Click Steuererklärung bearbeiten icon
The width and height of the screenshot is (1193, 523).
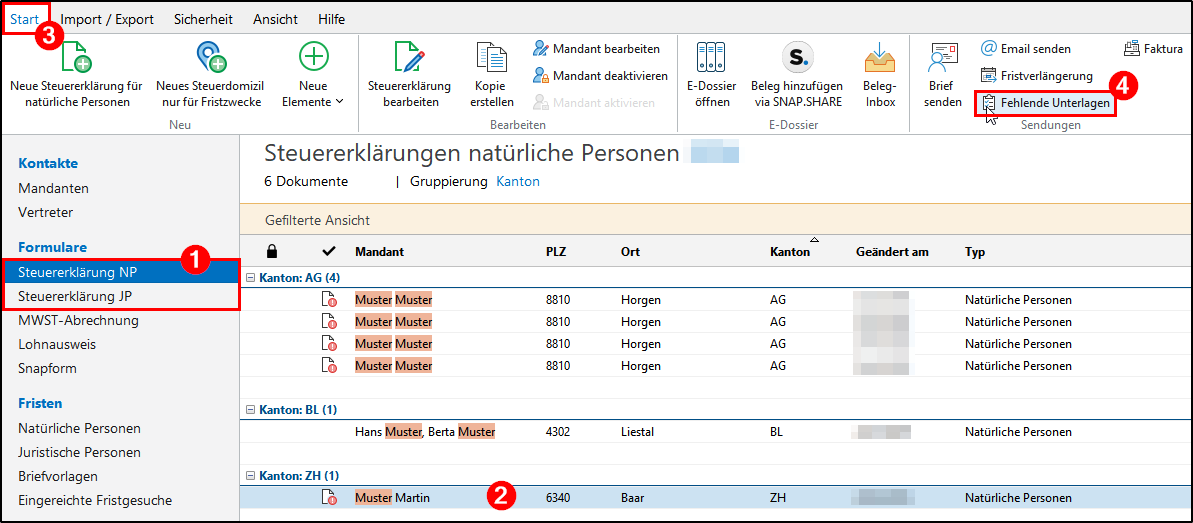(x=409, y=57)
